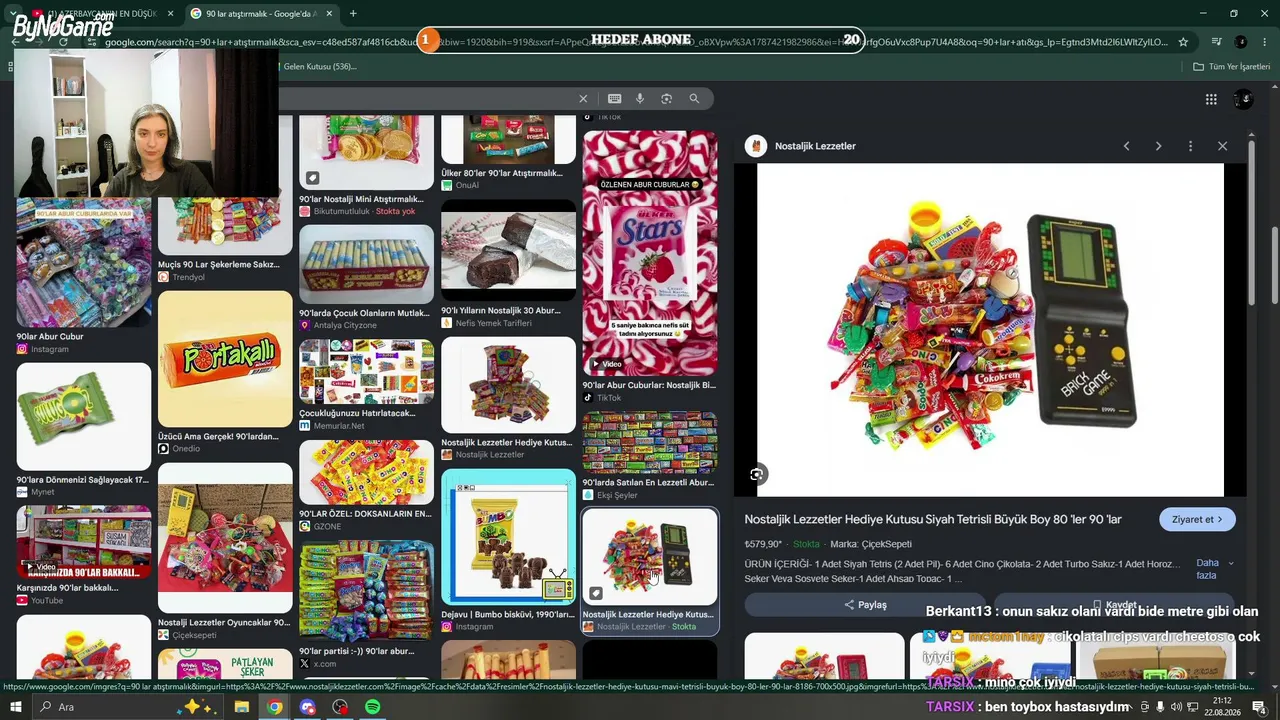Viewport: 1280px width, 720px height.
Task: Expand product description with 'Daha fazla'
Action: 1214,569
